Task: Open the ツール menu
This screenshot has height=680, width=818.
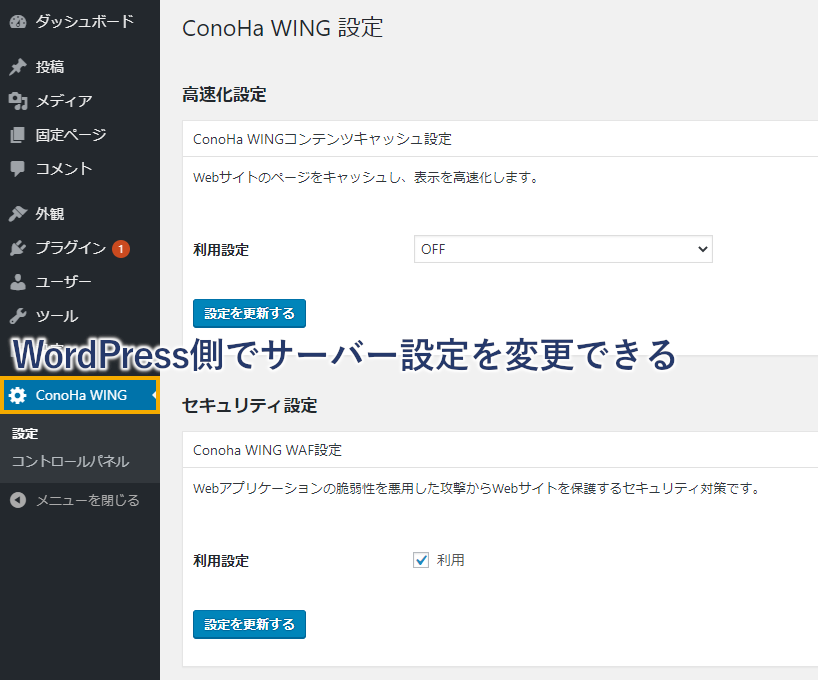Action: point(80,316)
